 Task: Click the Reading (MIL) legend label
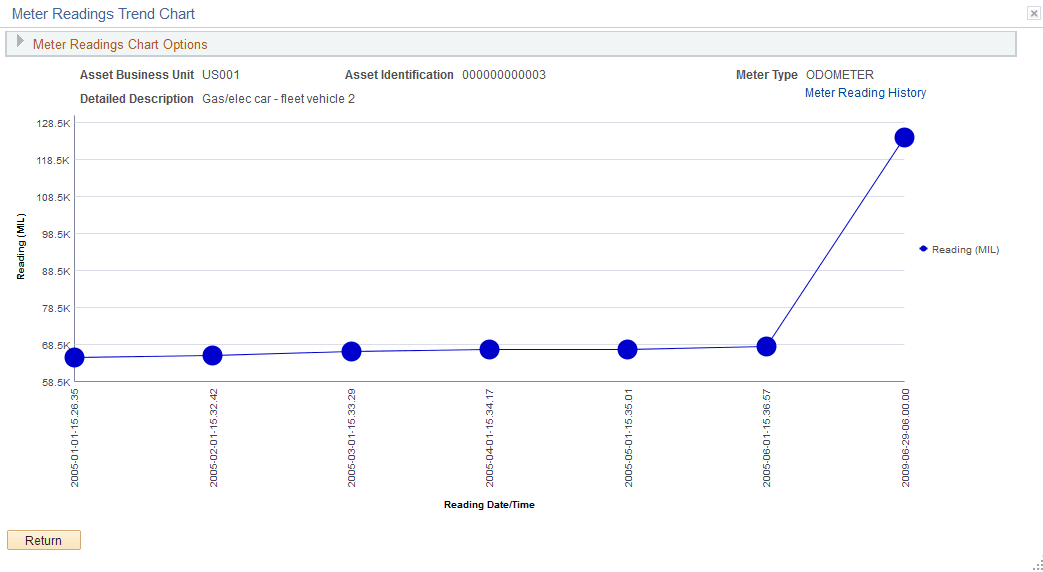[x=965, y=250]
